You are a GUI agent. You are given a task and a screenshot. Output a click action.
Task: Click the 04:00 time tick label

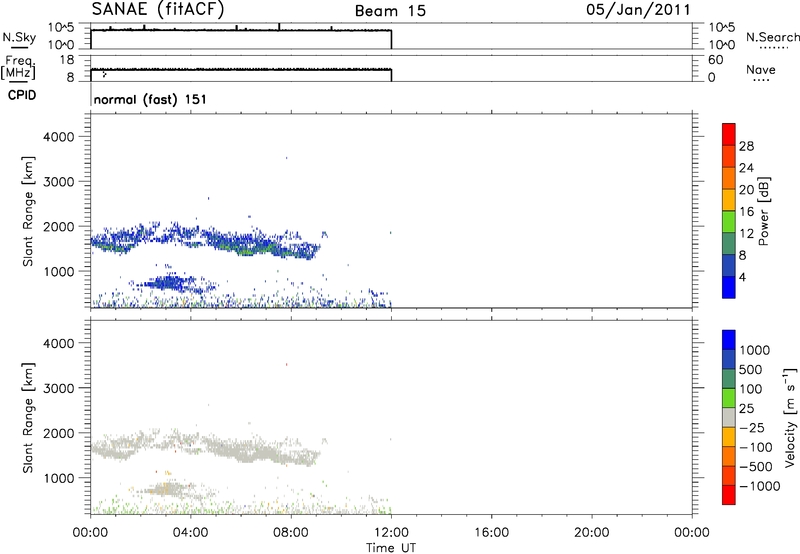click(190, 533)
